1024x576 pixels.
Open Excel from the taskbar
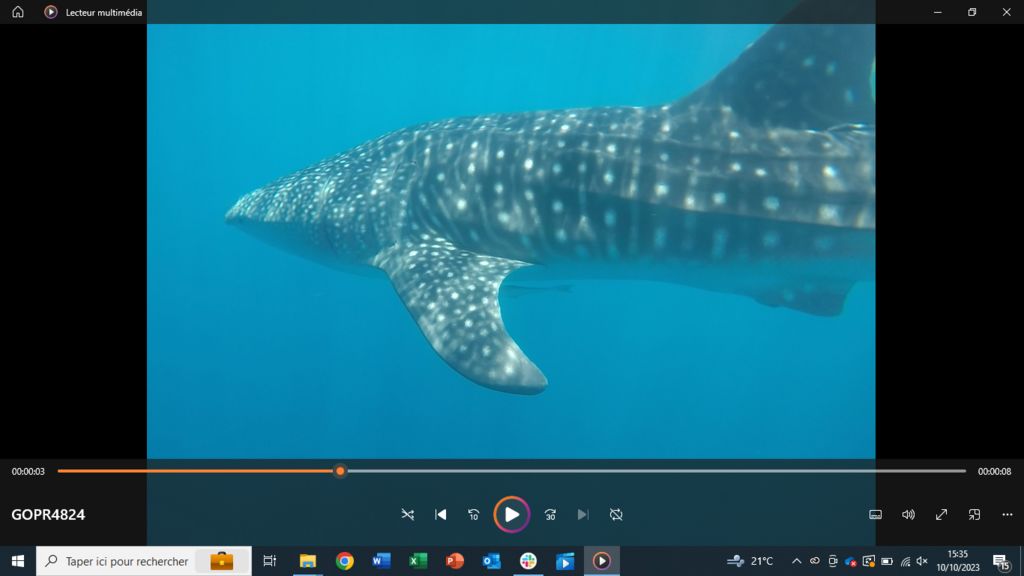[418, 561]
